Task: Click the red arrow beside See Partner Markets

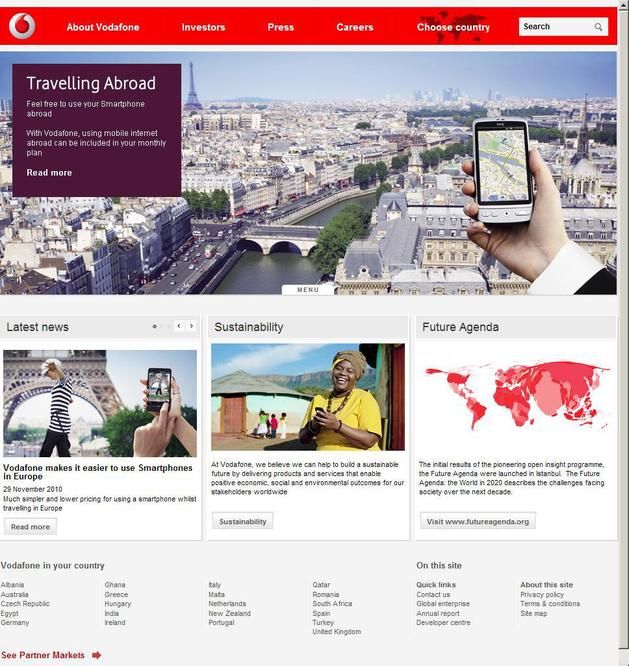Action: pyautogui.click(x=97, y=655)
